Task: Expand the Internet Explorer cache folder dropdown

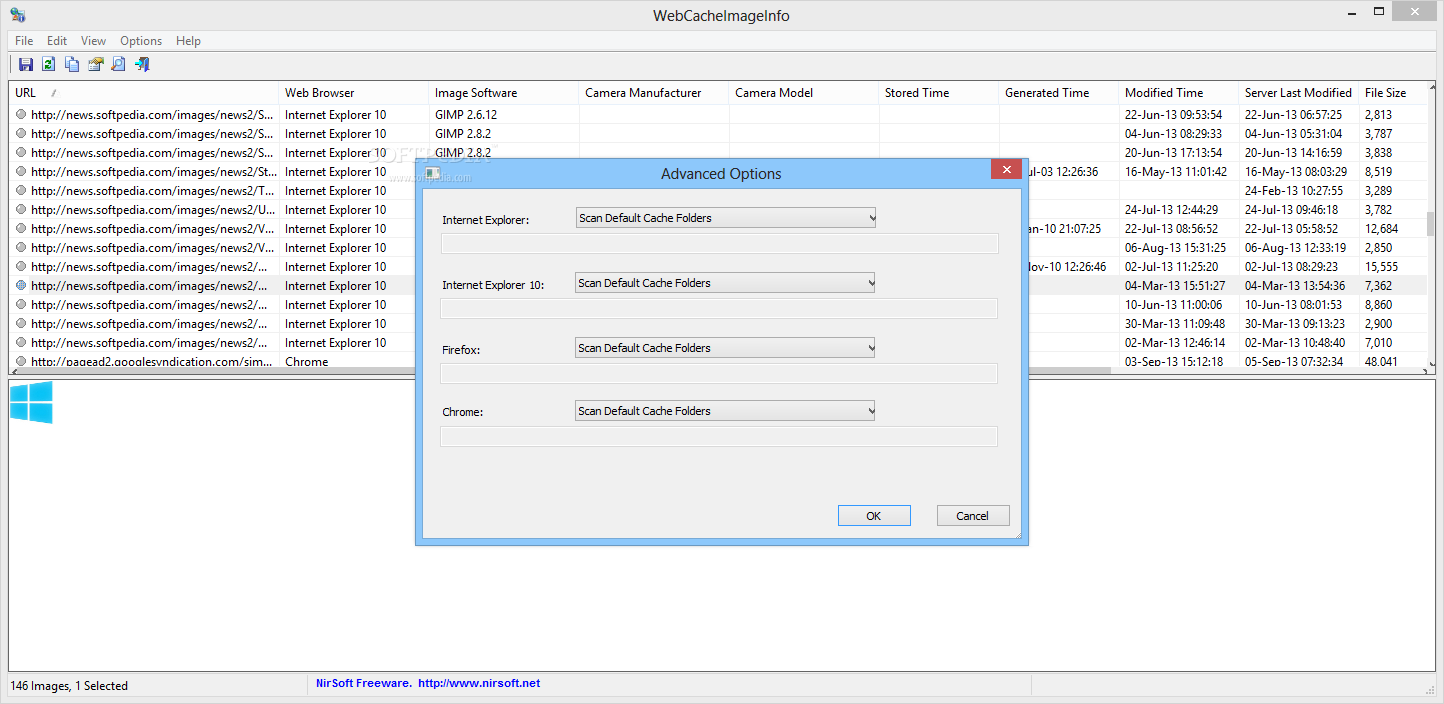Action: tap(726, 218)
